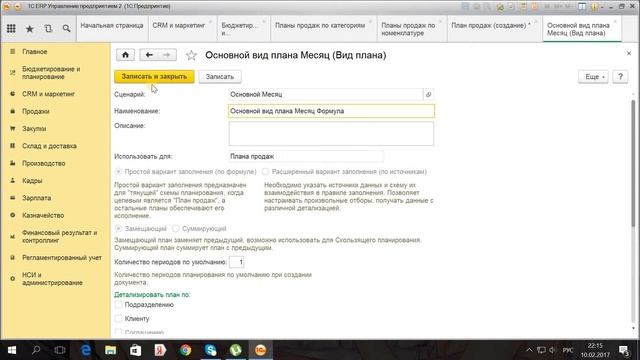Open the notification center icon

623,350
